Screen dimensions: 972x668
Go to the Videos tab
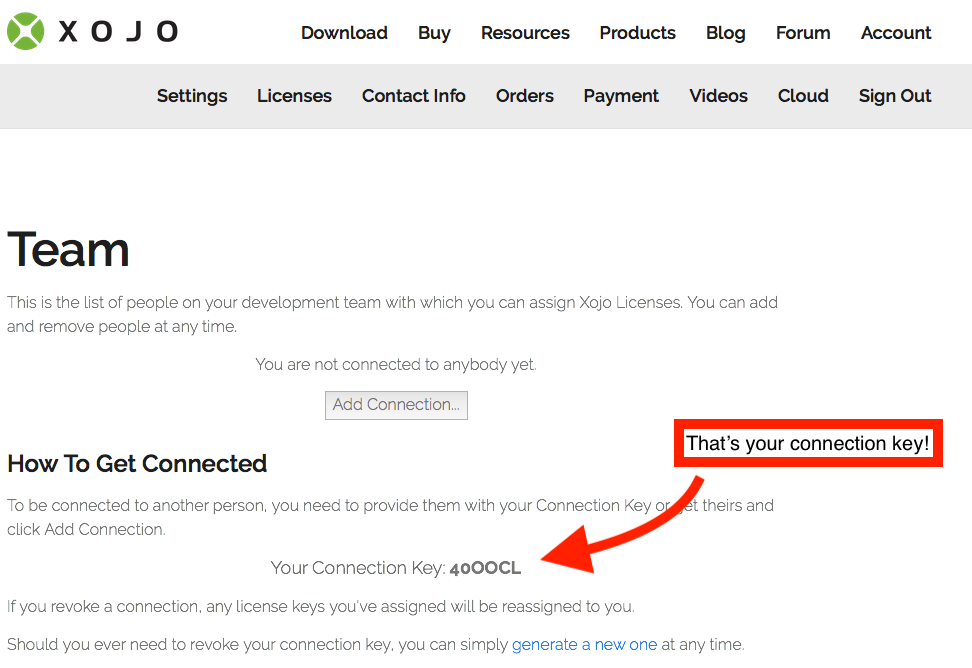(x=718, y=95)
